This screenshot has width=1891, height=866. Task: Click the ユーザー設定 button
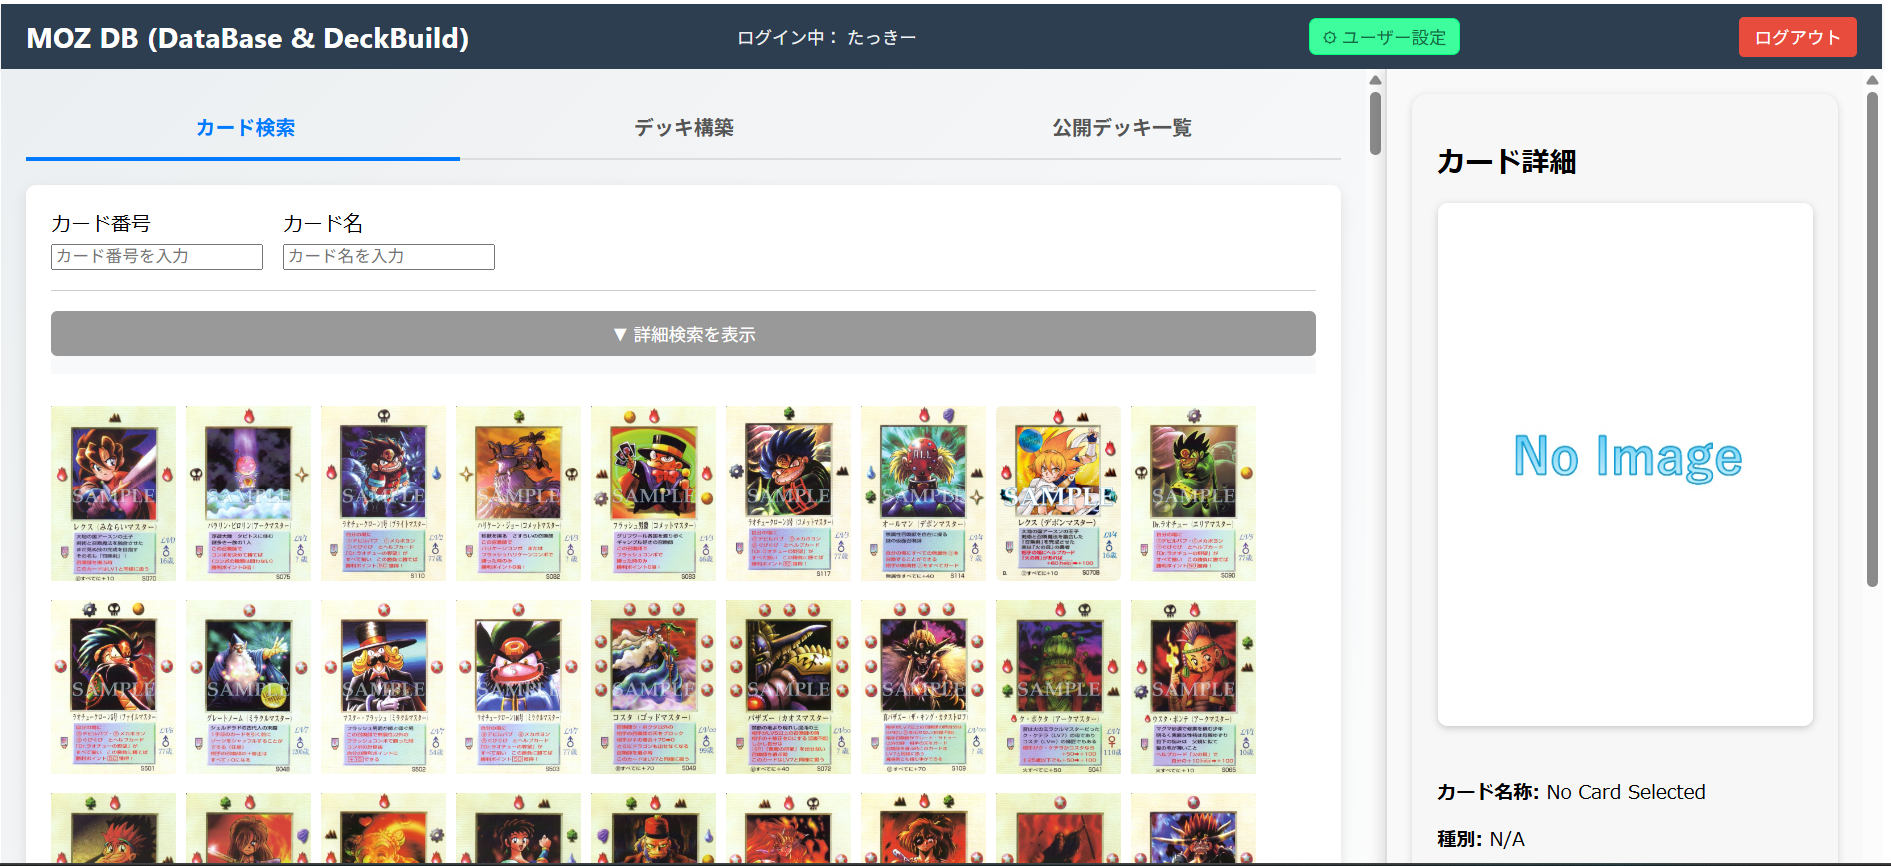click(1384, 38)
